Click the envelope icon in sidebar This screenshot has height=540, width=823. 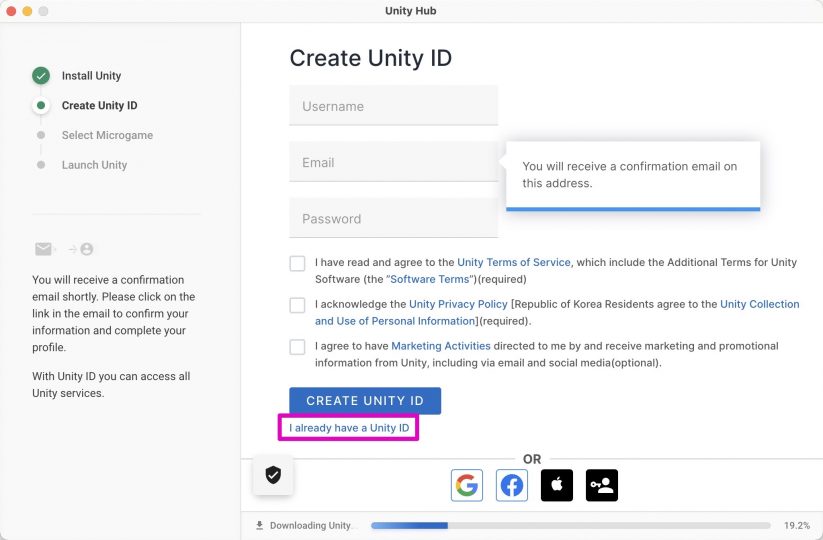pos(44,249)
